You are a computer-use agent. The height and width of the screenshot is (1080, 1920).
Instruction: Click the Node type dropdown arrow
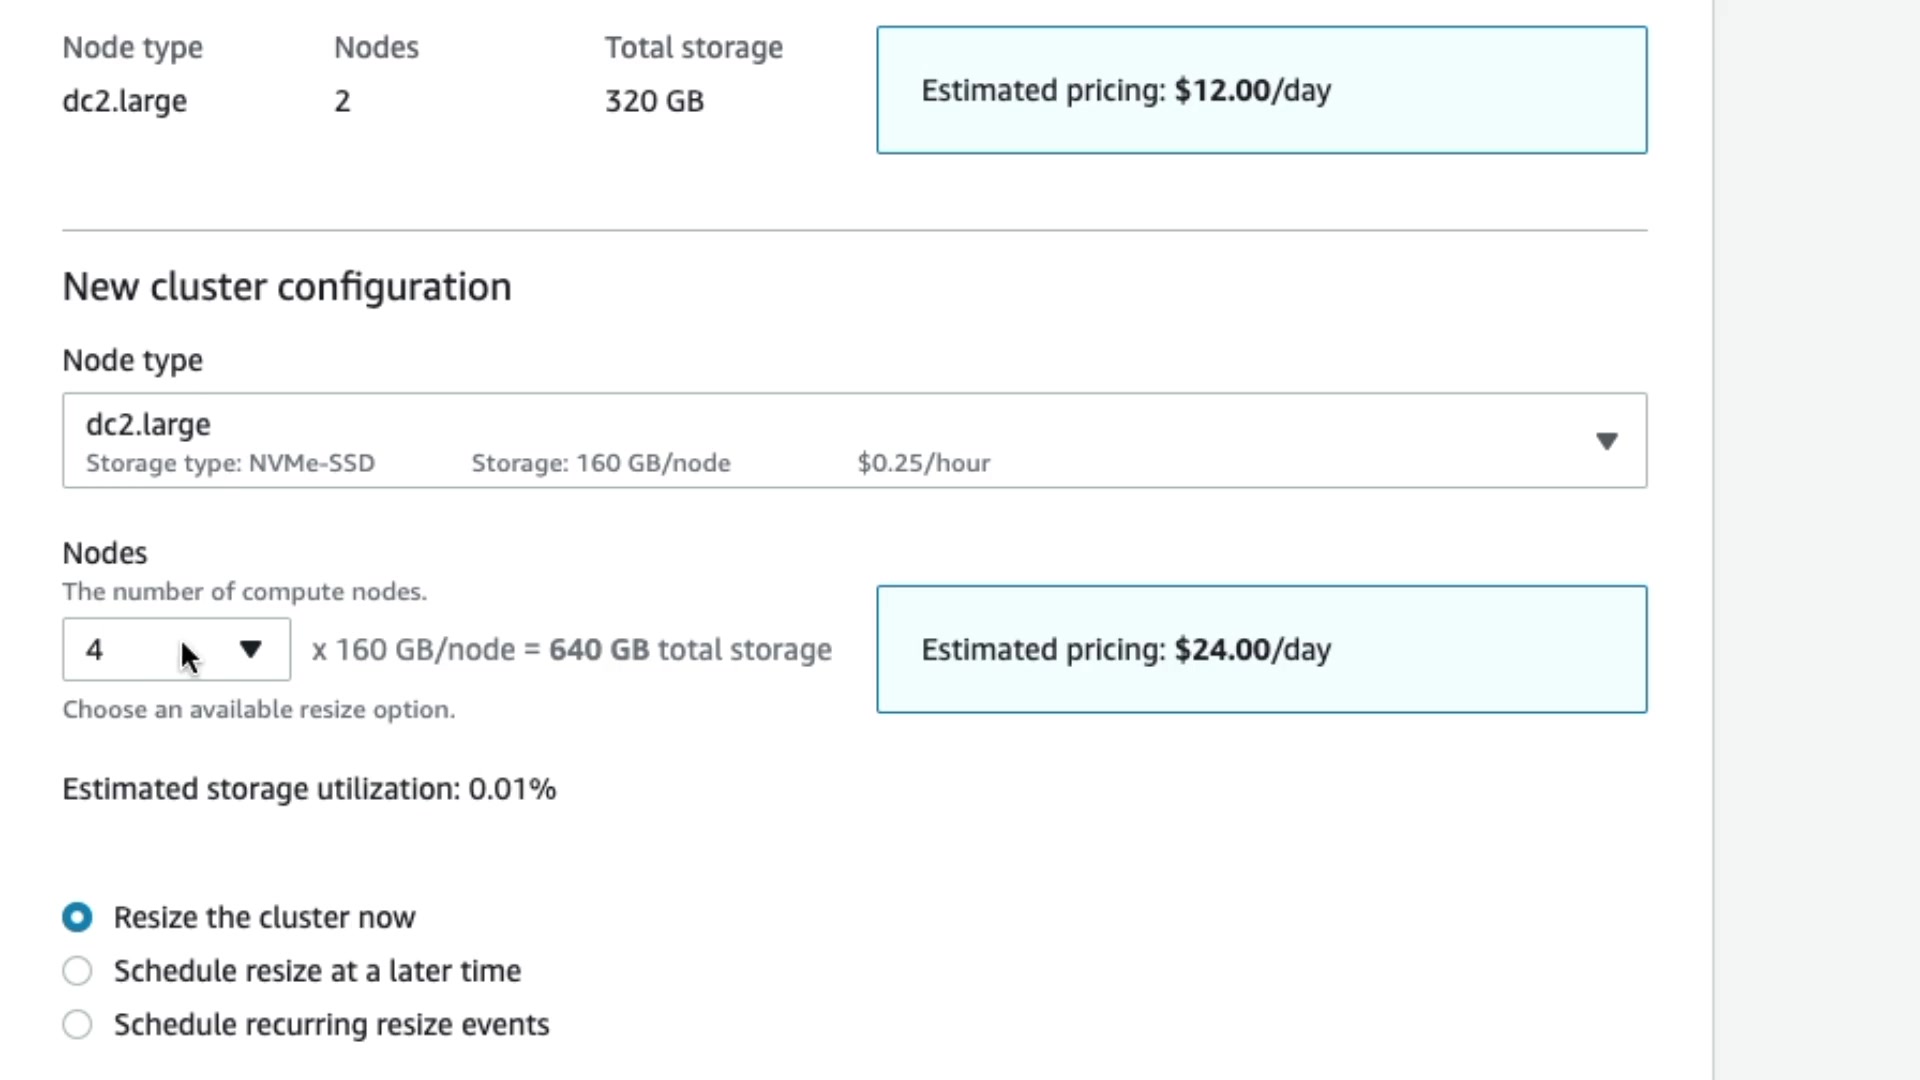tap(1606, 441)
